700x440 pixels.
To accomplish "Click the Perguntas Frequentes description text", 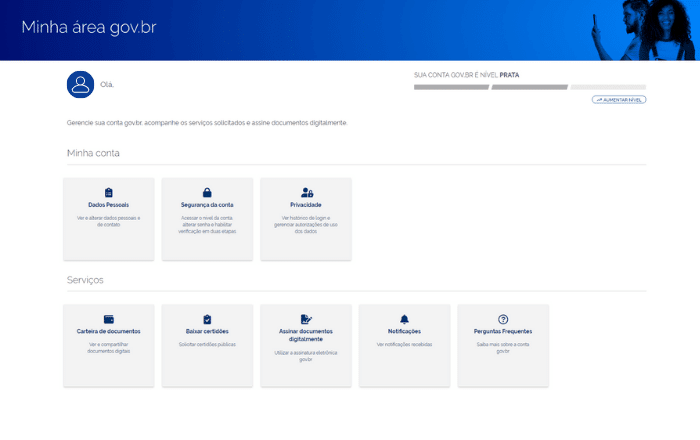I will click(x=503, y=347).
